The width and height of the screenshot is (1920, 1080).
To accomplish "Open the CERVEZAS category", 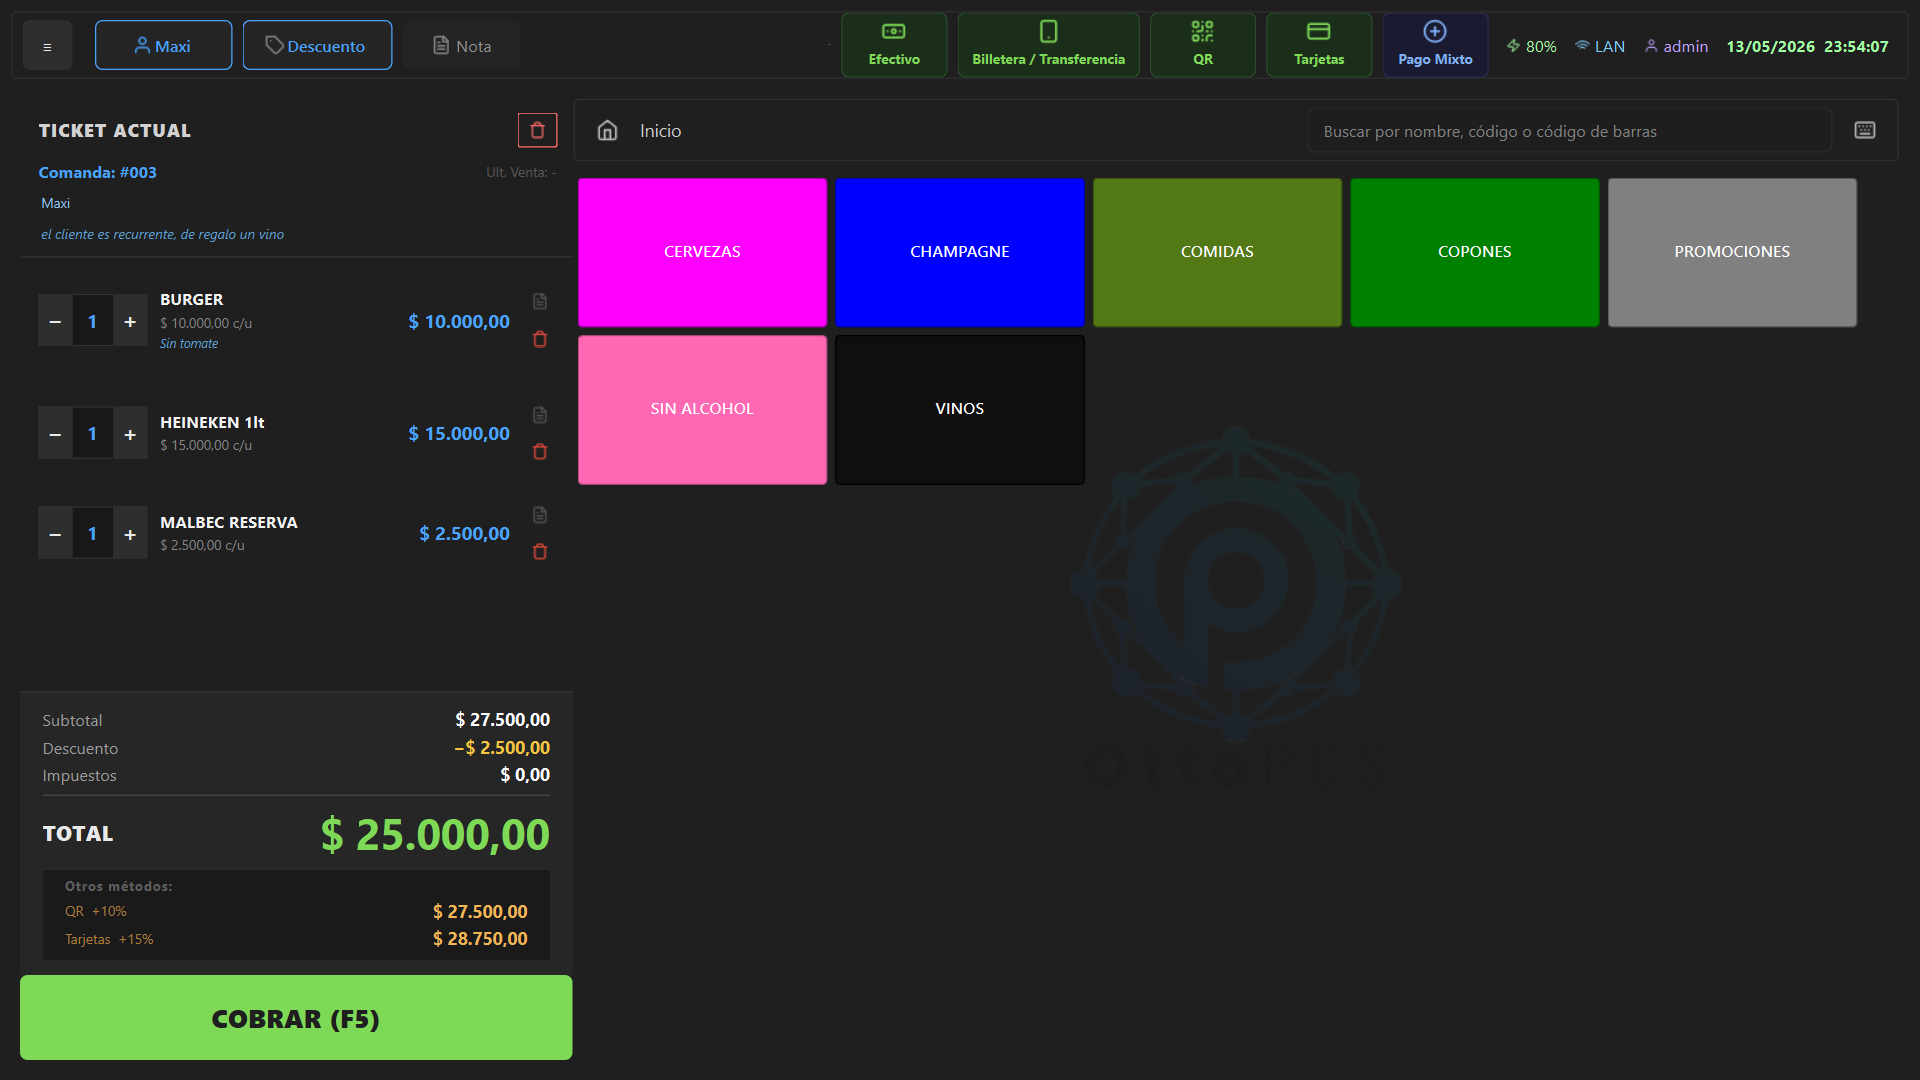I will coord(702,252).
